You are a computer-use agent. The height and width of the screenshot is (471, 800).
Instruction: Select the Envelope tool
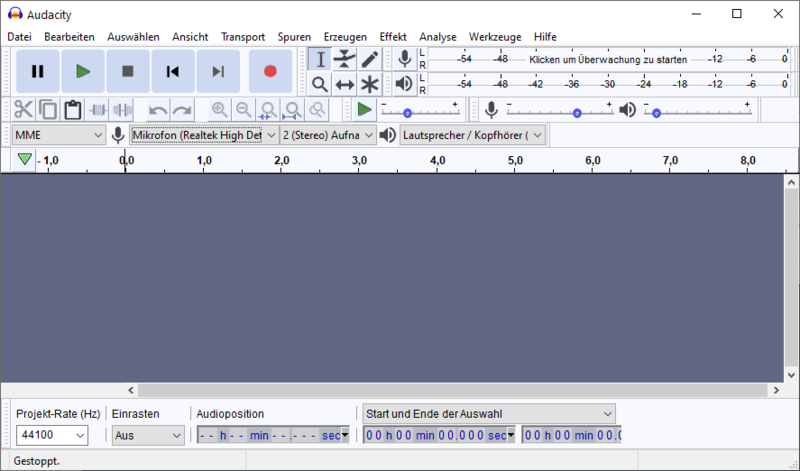[345, 59]
